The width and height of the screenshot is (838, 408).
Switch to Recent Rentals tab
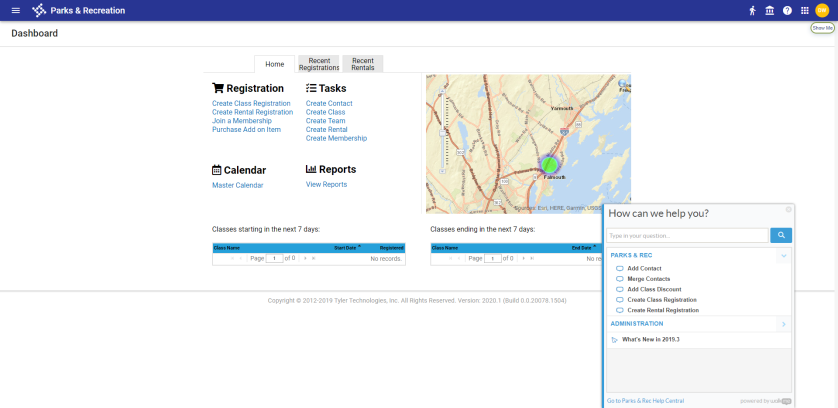click(x=362, y=64)
